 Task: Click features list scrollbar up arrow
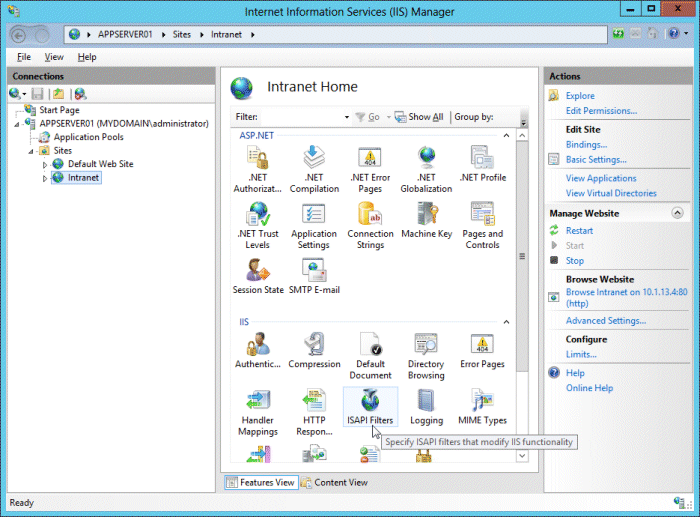(x=522, y=135)
